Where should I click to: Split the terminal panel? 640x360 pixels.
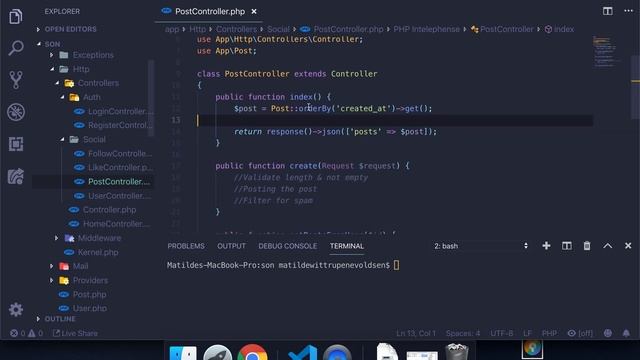567,246
